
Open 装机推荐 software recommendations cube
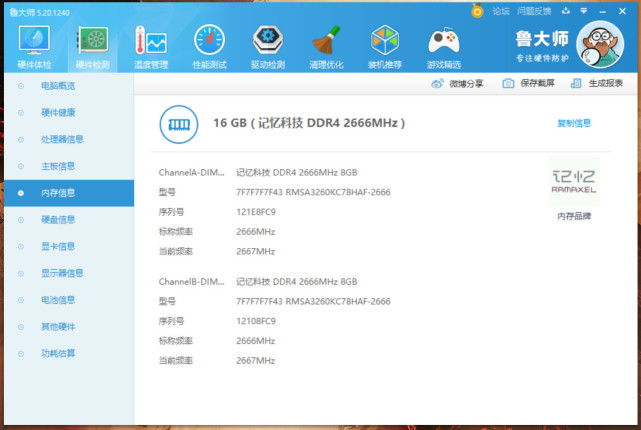pos(385,47)
